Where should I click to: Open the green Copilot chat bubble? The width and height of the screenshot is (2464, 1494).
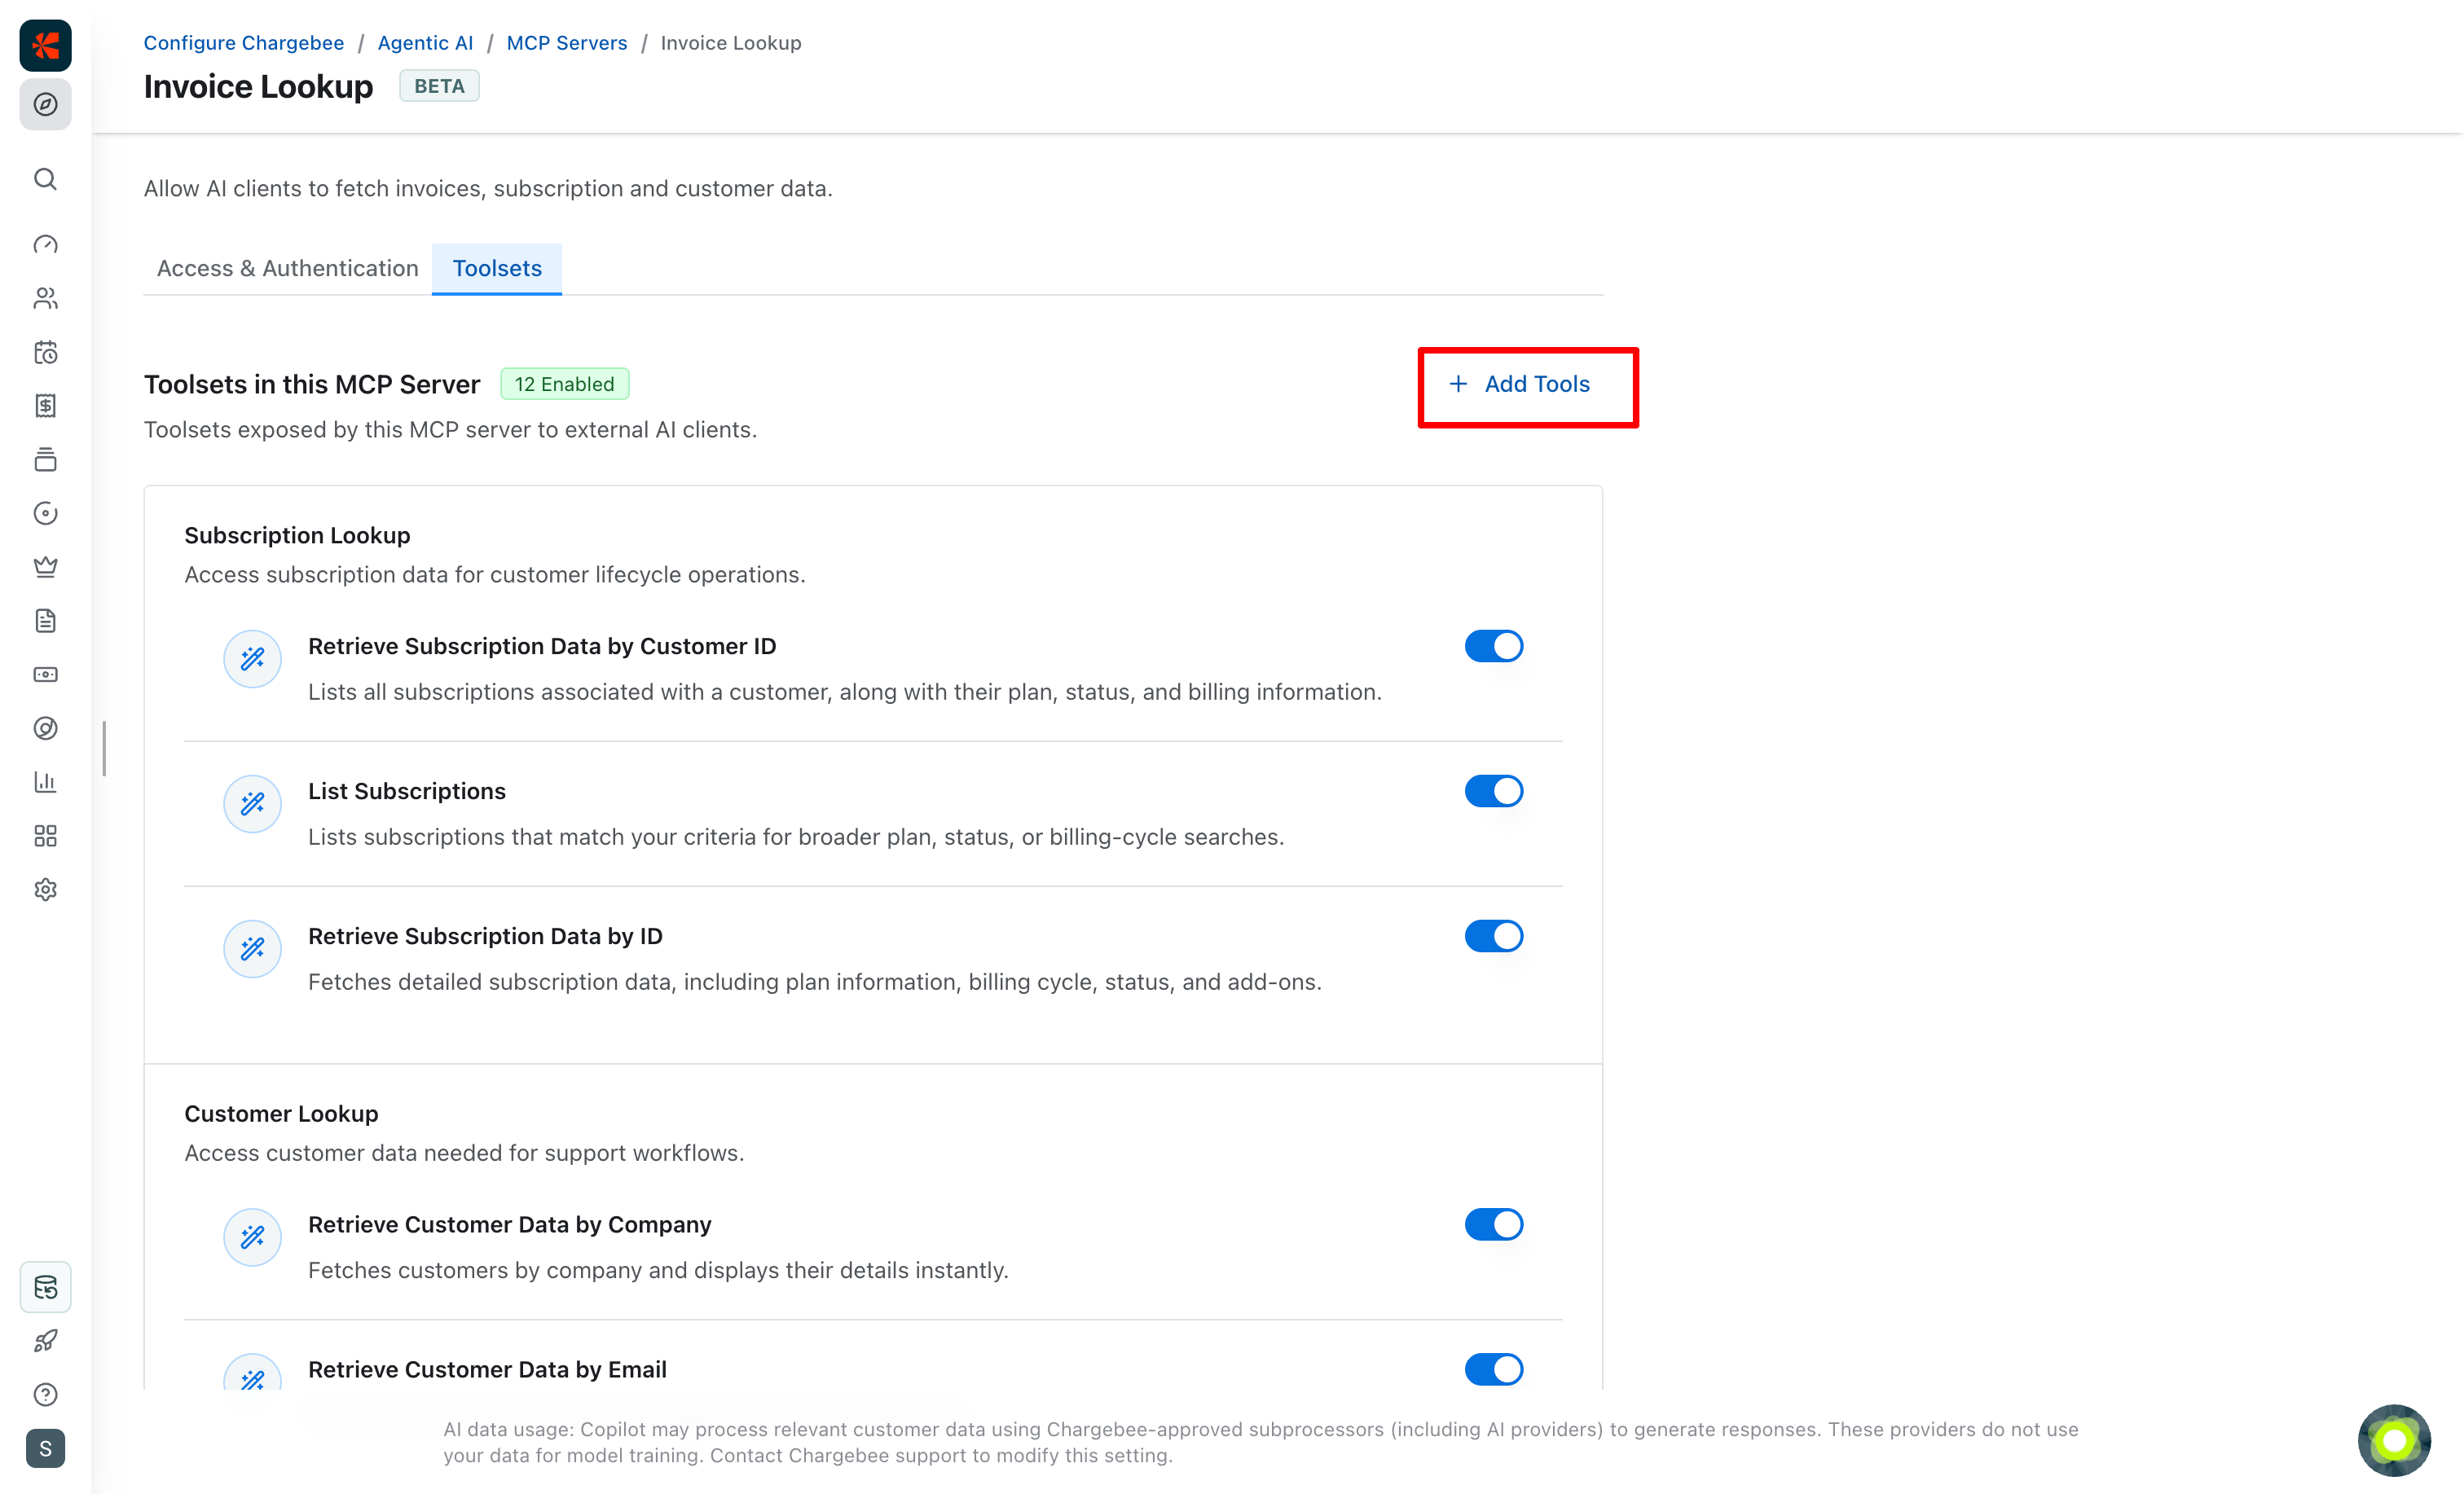[2394, 1441]
